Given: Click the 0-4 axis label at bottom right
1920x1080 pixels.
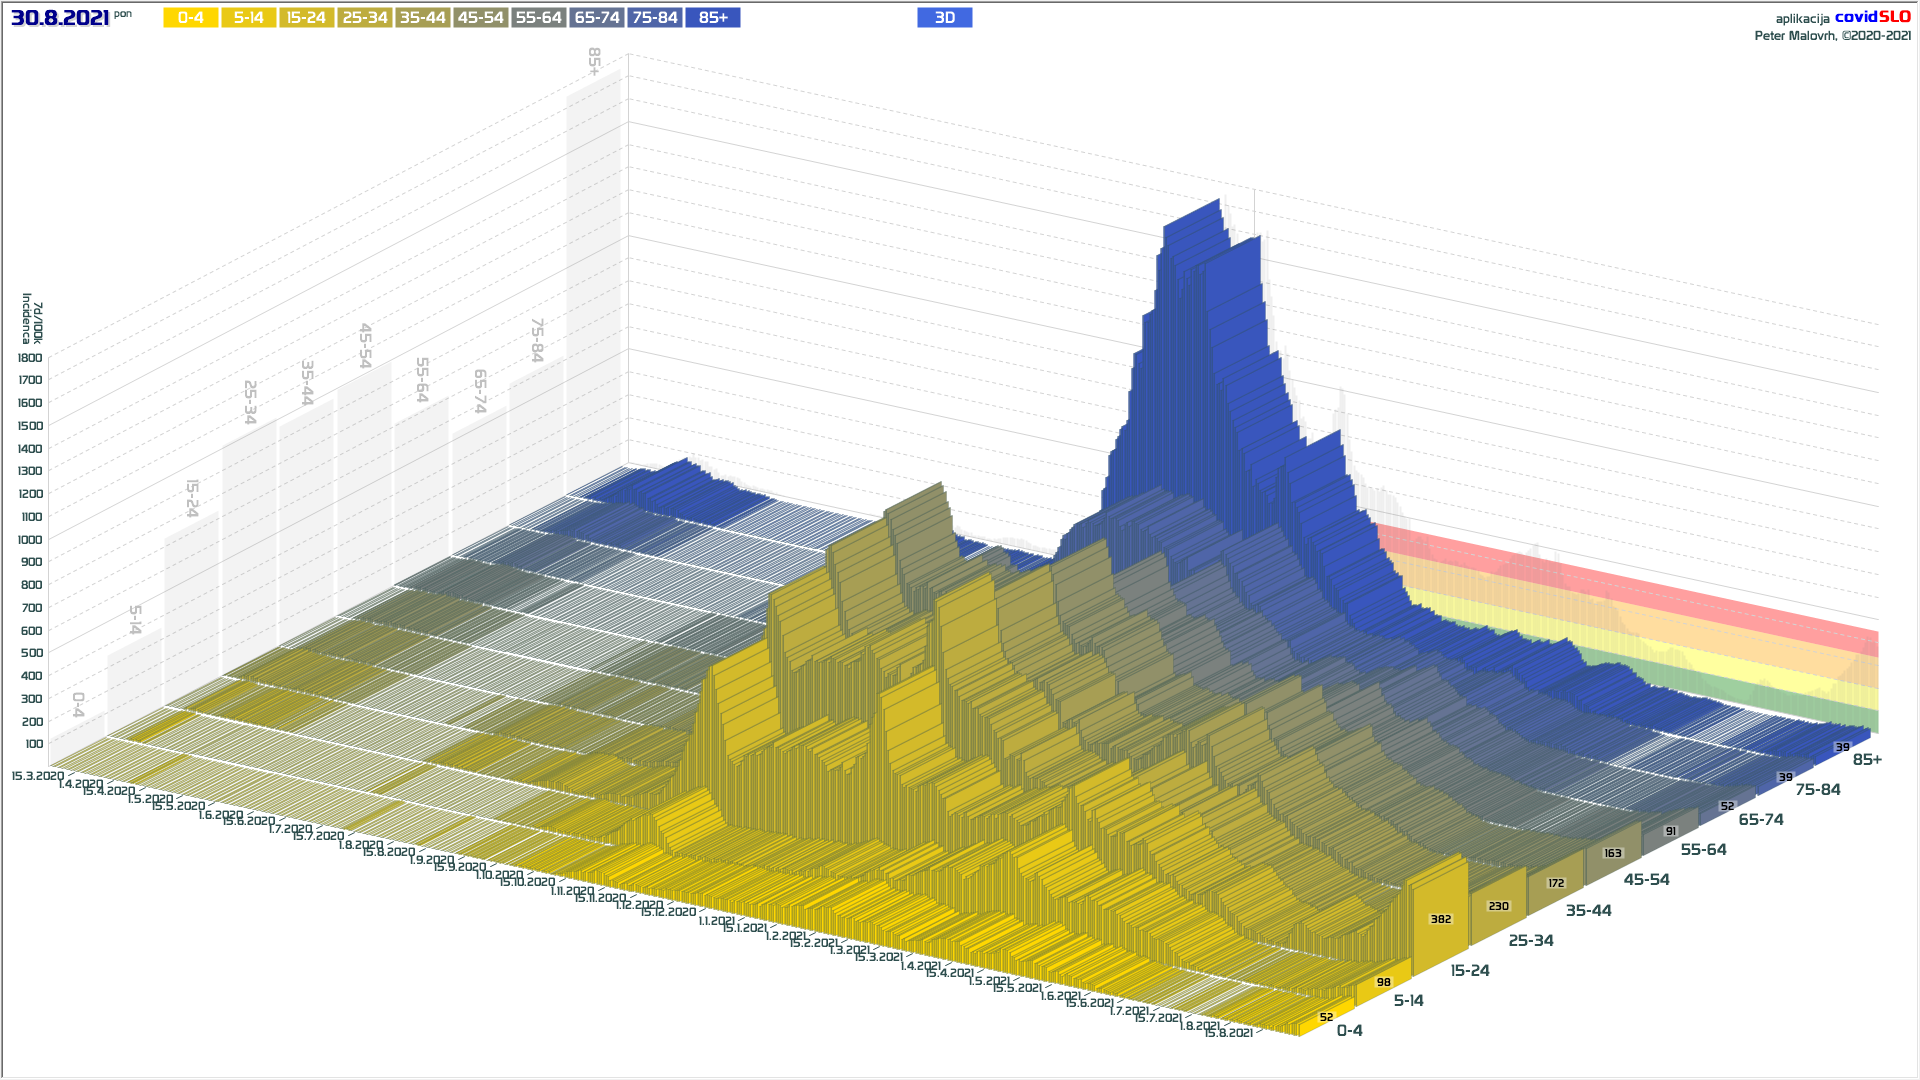Looking at the screenshot, I should pos(1349,1031).
